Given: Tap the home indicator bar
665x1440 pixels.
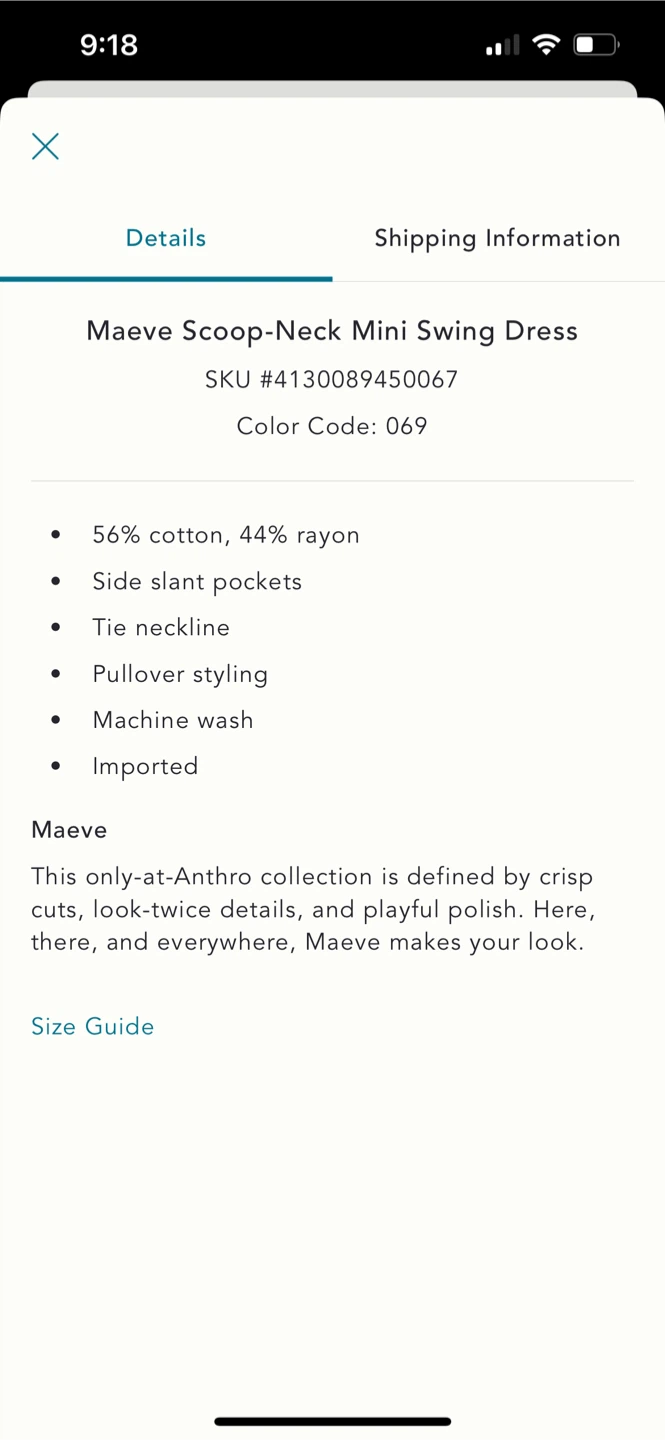Looking at the screenshot, I should [332, 1421].
